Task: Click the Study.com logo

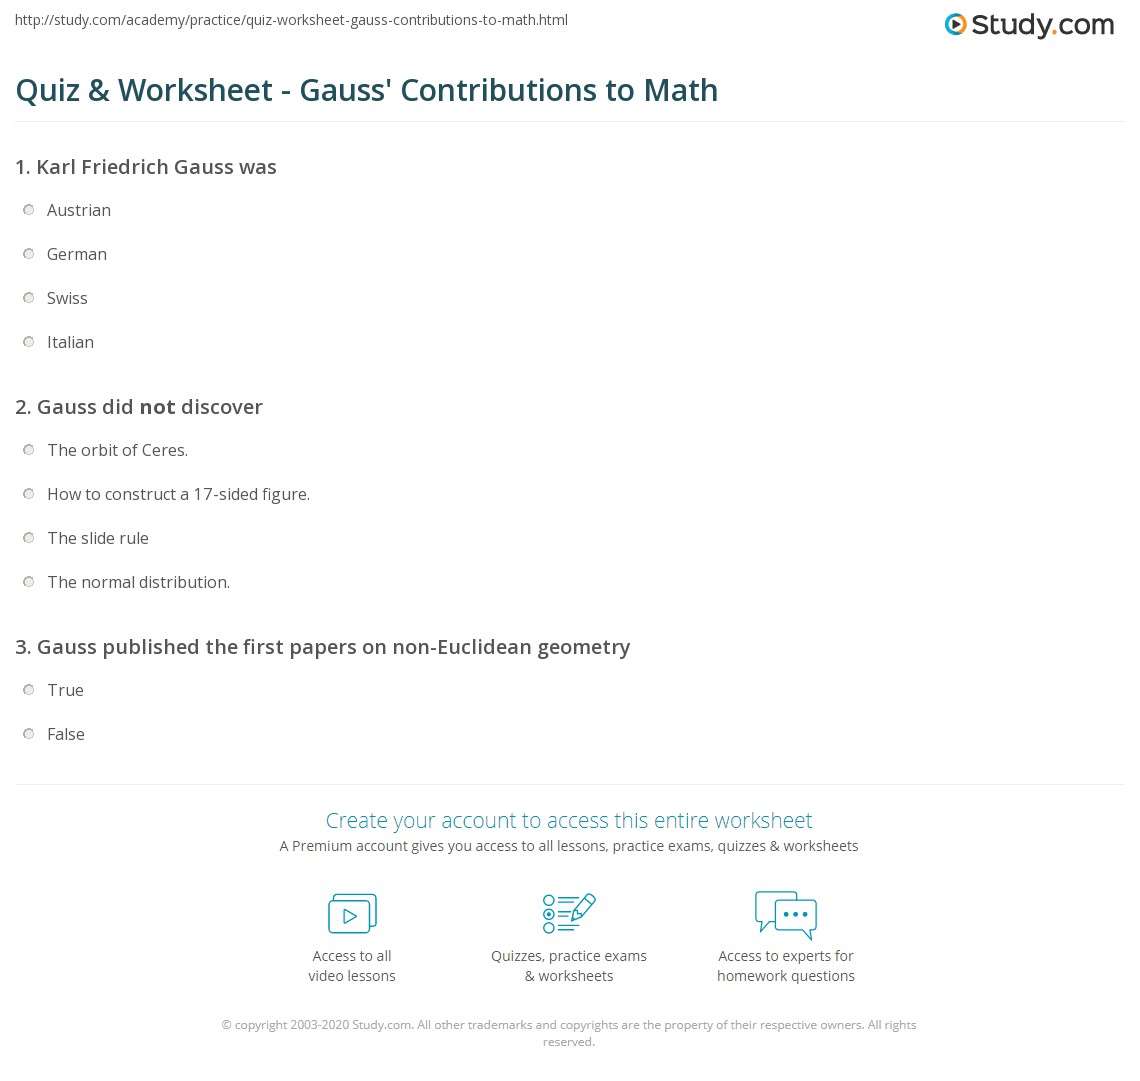Action: point(1029,25)
